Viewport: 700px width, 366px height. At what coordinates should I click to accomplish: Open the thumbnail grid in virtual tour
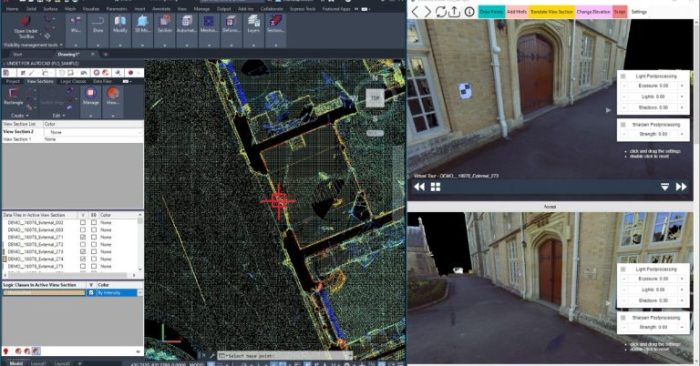click(435, 187)
